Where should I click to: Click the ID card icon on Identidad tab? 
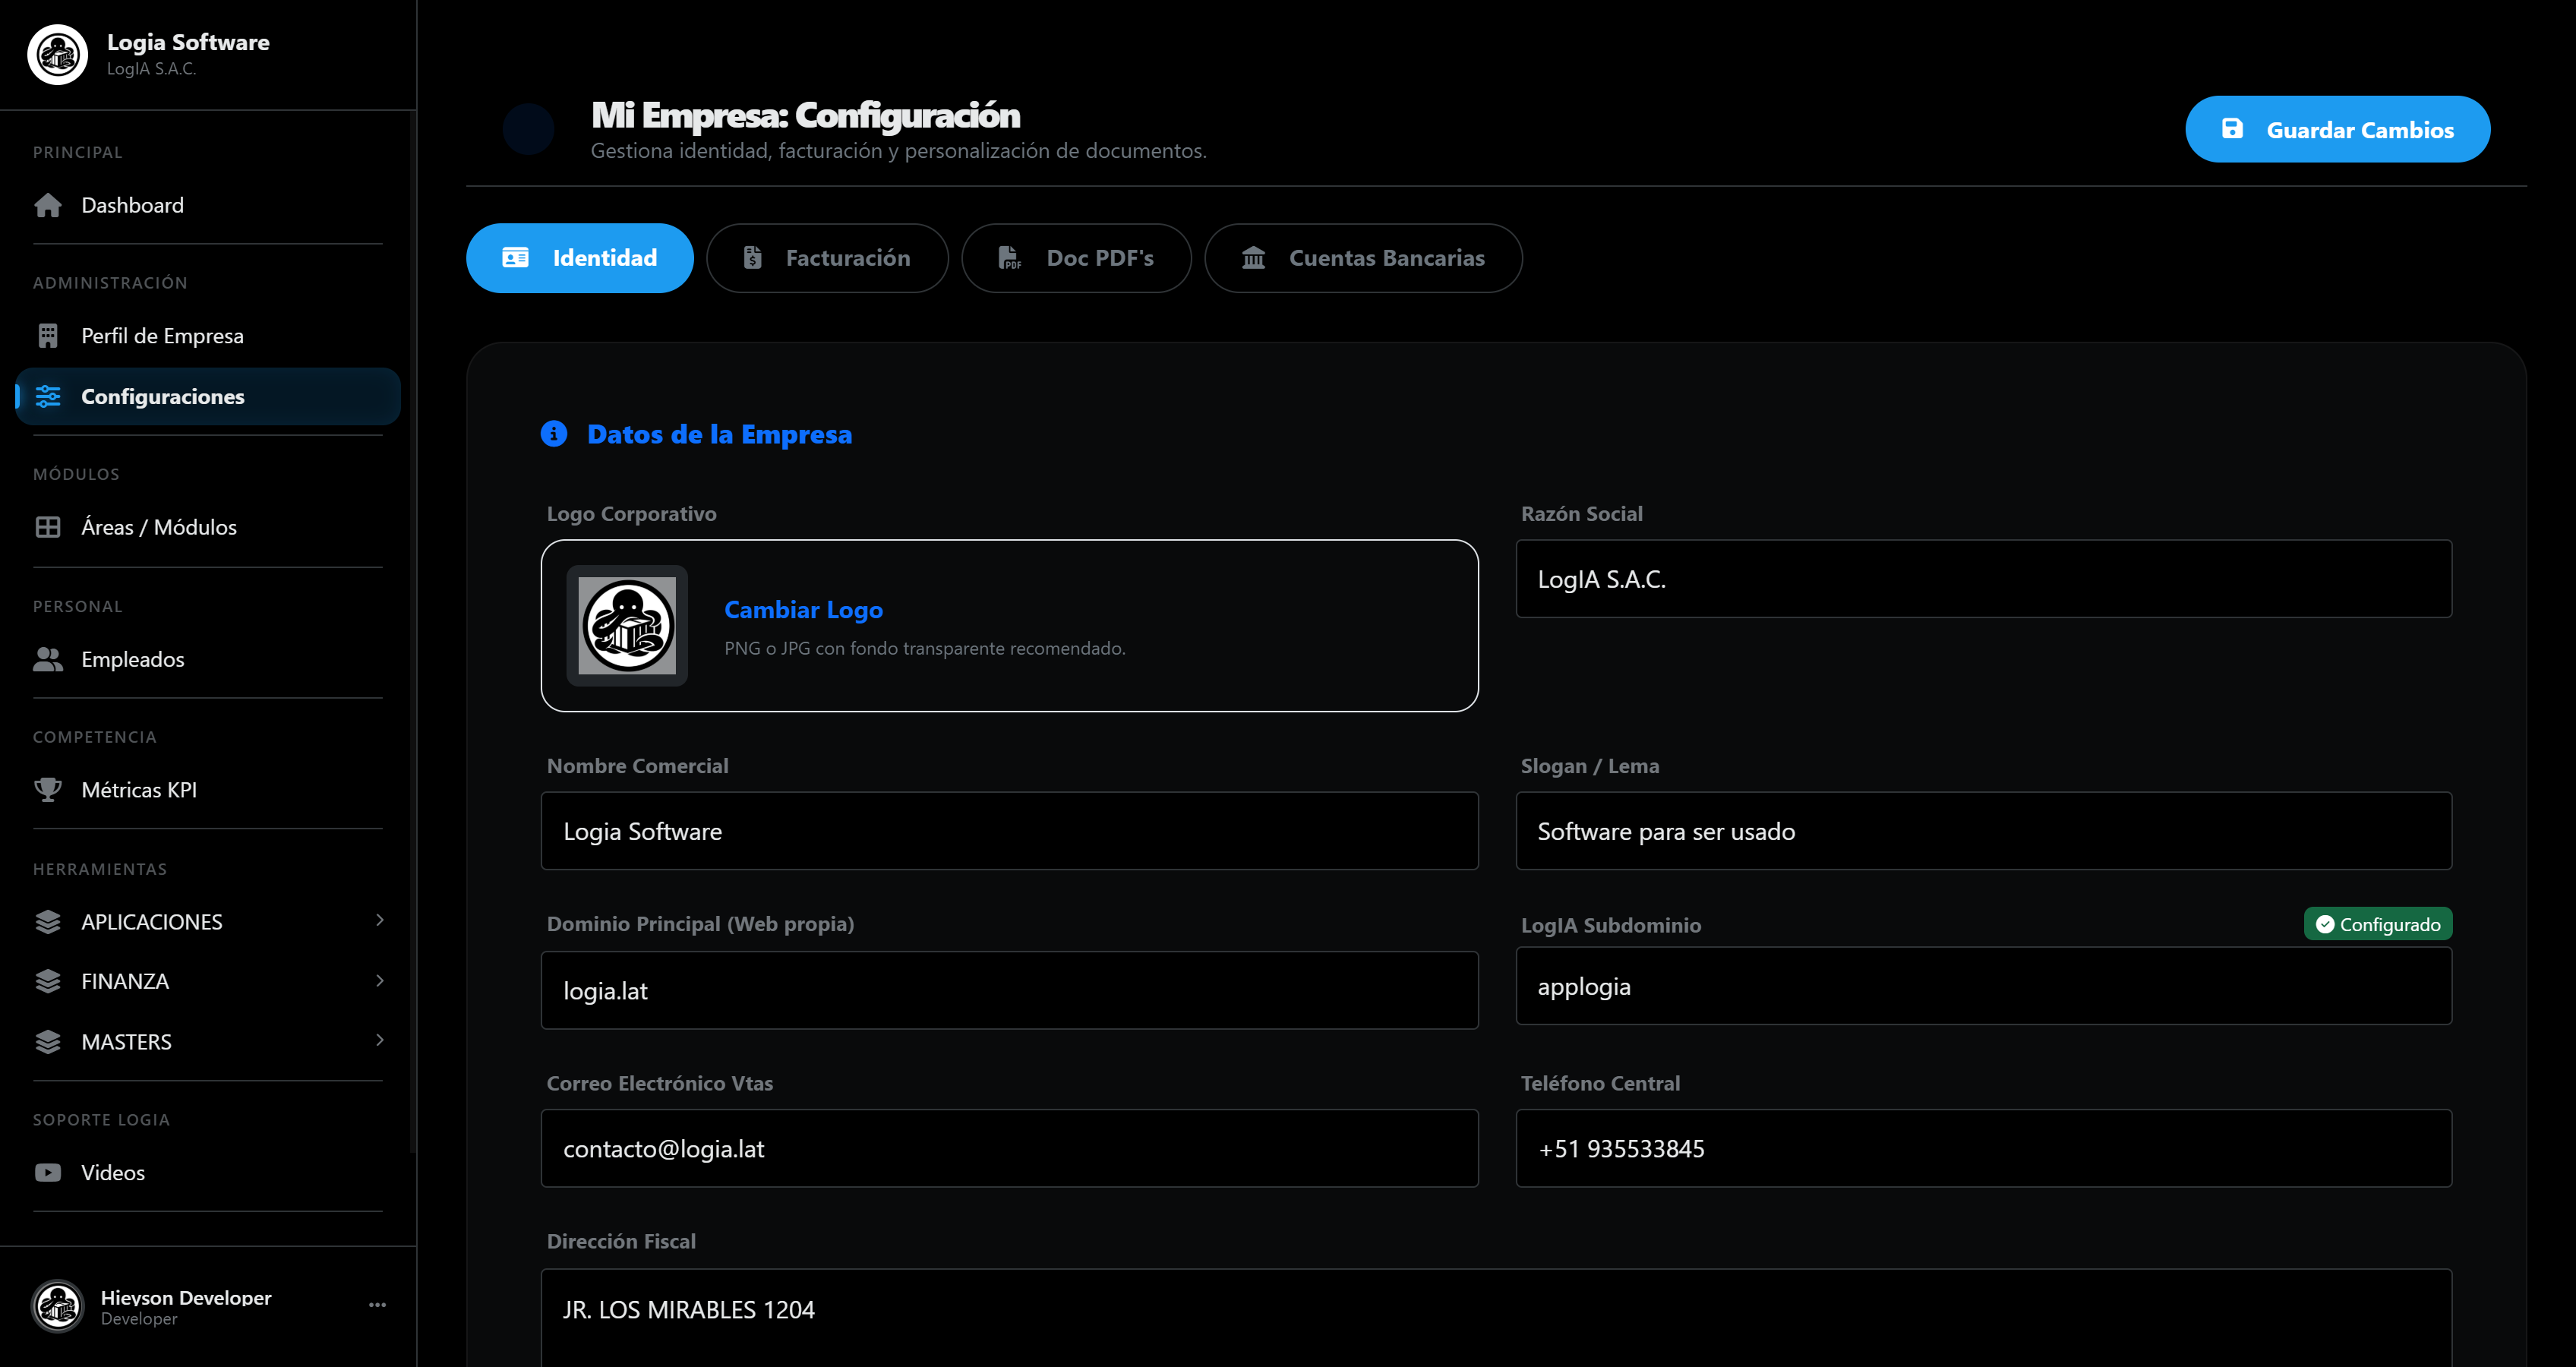[x=515, y=258]
